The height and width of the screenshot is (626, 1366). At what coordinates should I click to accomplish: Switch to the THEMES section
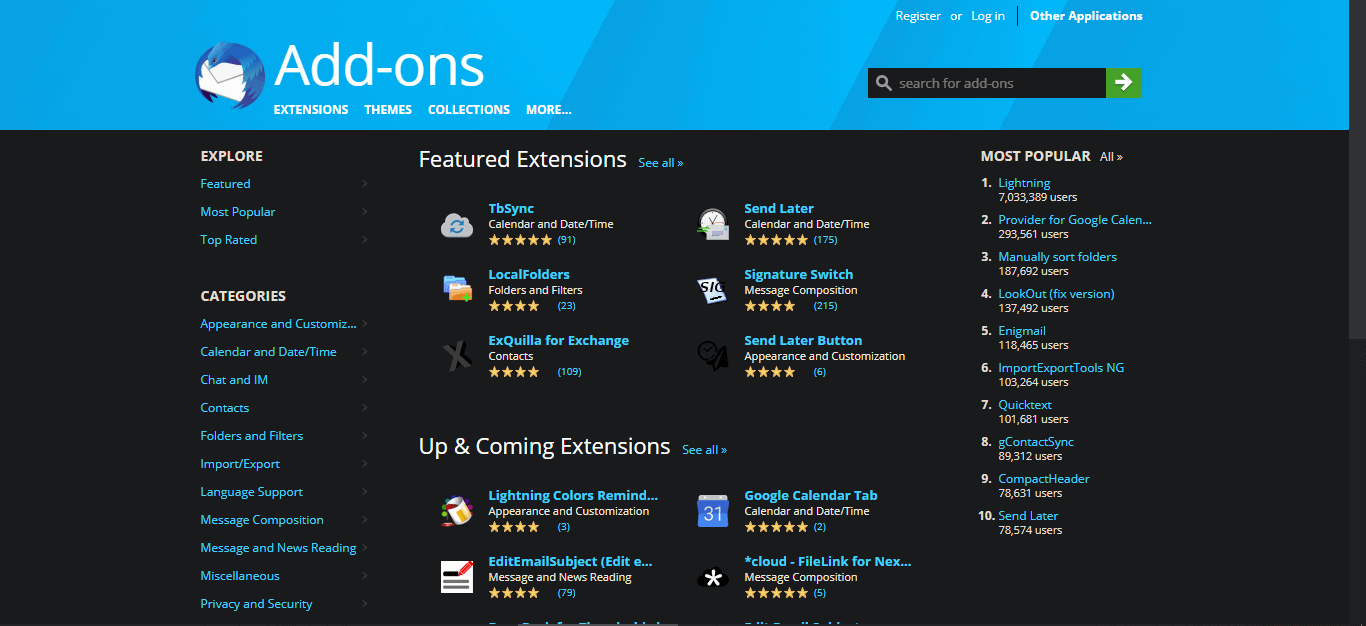pos(388,109)
